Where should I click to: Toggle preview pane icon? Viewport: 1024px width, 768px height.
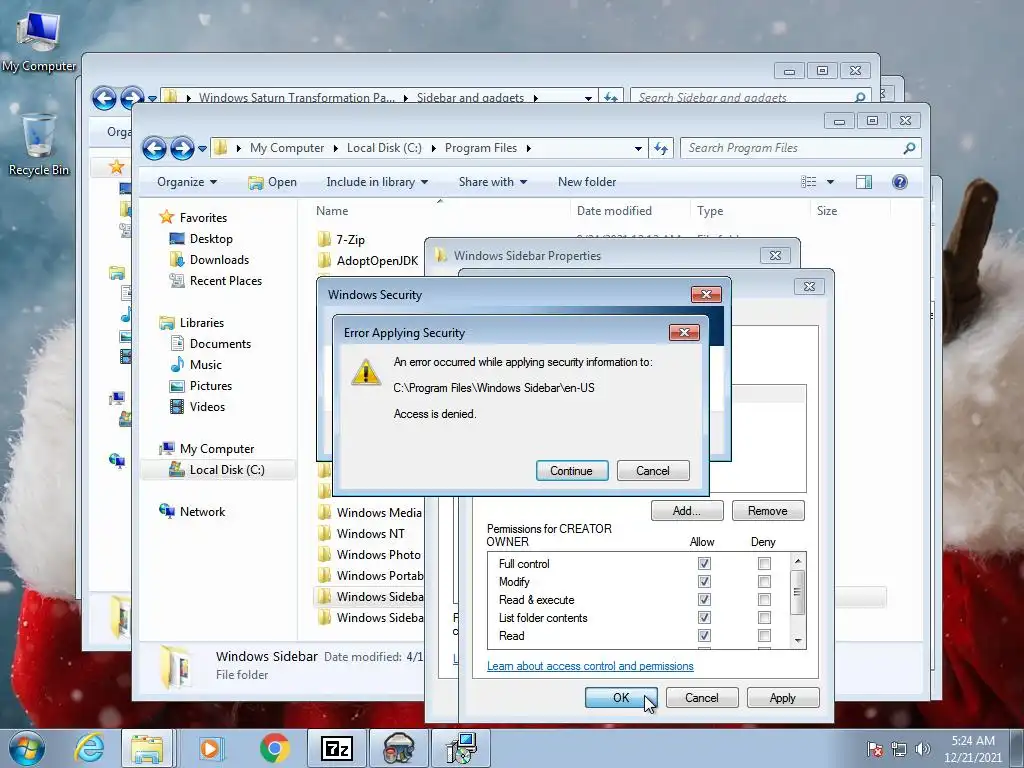click(863, 182)
